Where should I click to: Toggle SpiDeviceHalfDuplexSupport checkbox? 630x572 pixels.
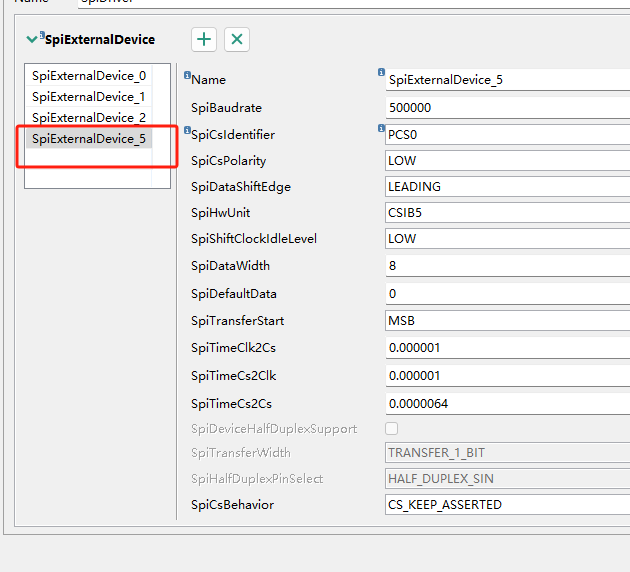point(391,428)
